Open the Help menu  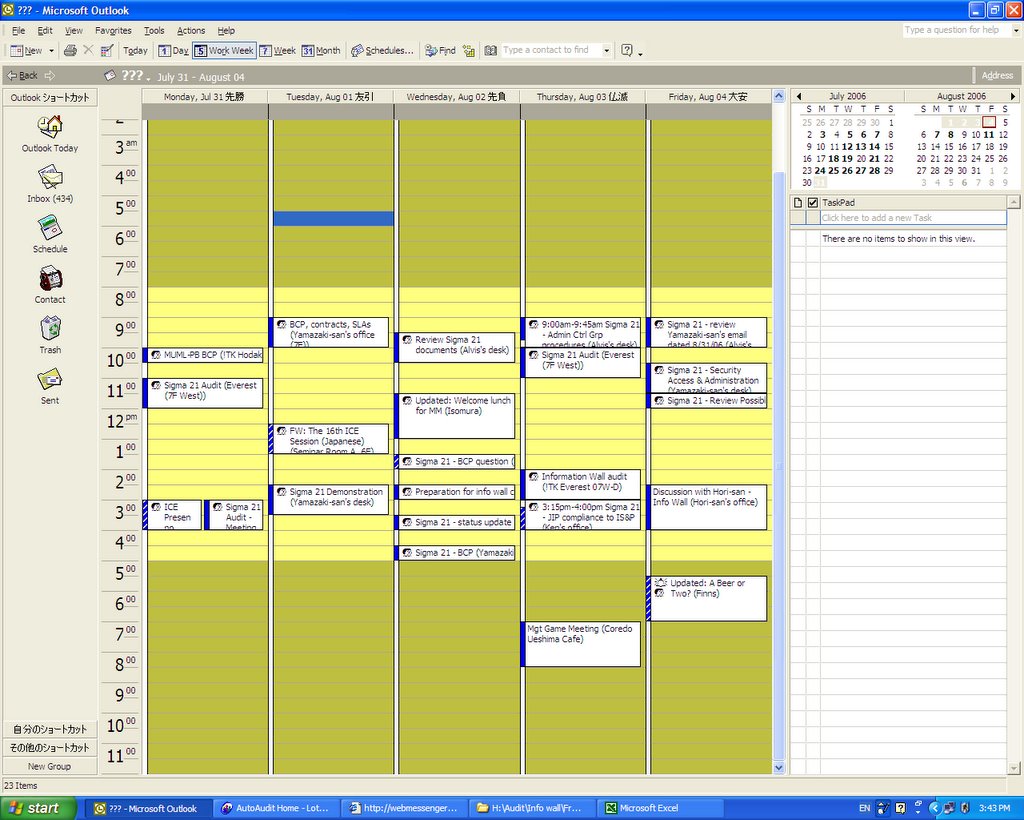pos(226,31)
